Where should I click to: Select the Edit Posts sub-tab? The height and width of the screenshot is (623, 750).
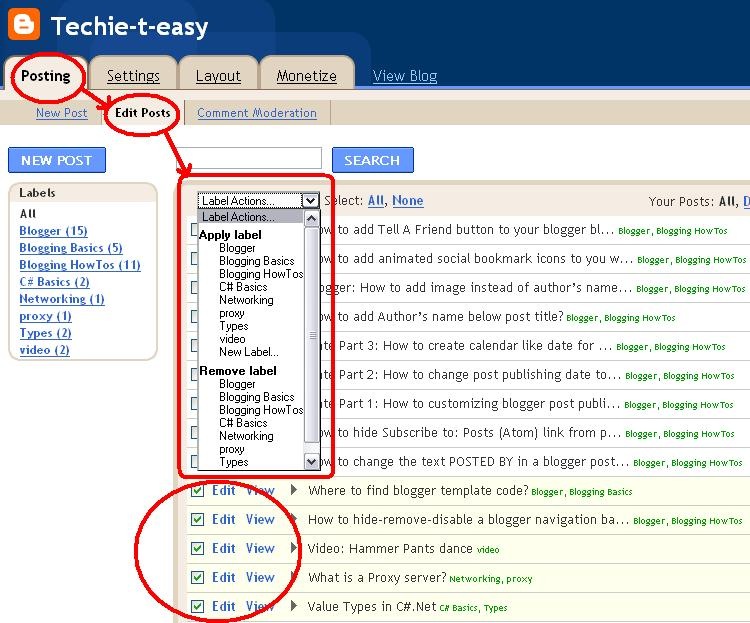pyautogui.click(x=143, y=113)
